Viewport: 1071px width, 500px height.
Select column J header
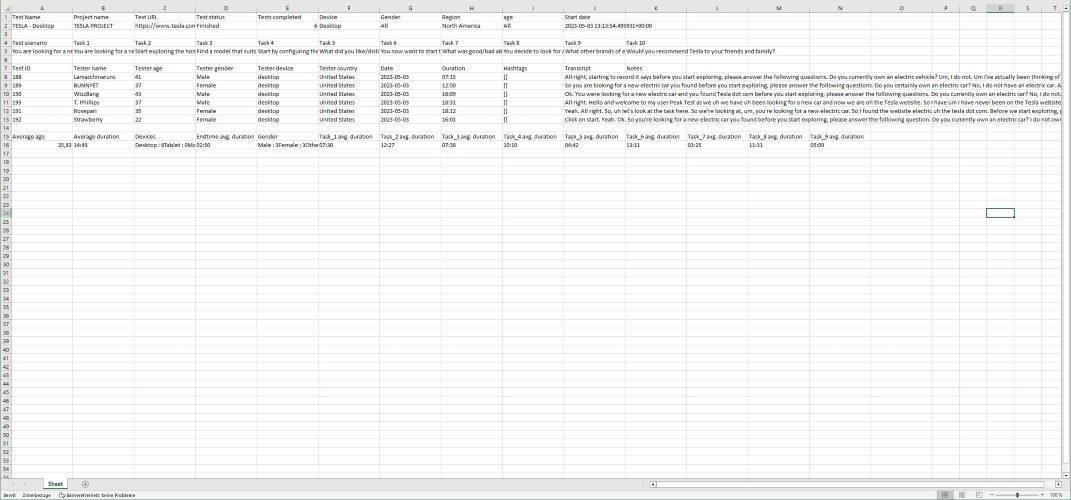pyautogui.click(x=594, y=8)
